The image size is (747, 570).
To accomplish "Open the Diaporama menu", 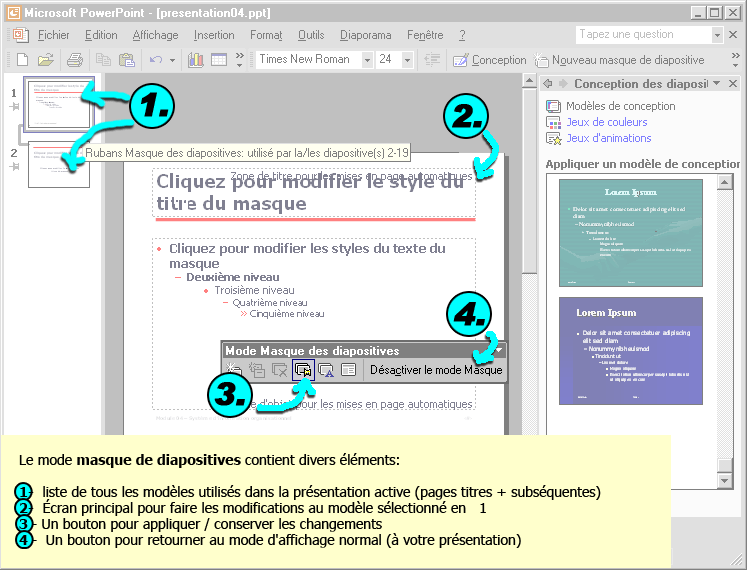I will tap(365, 35).
